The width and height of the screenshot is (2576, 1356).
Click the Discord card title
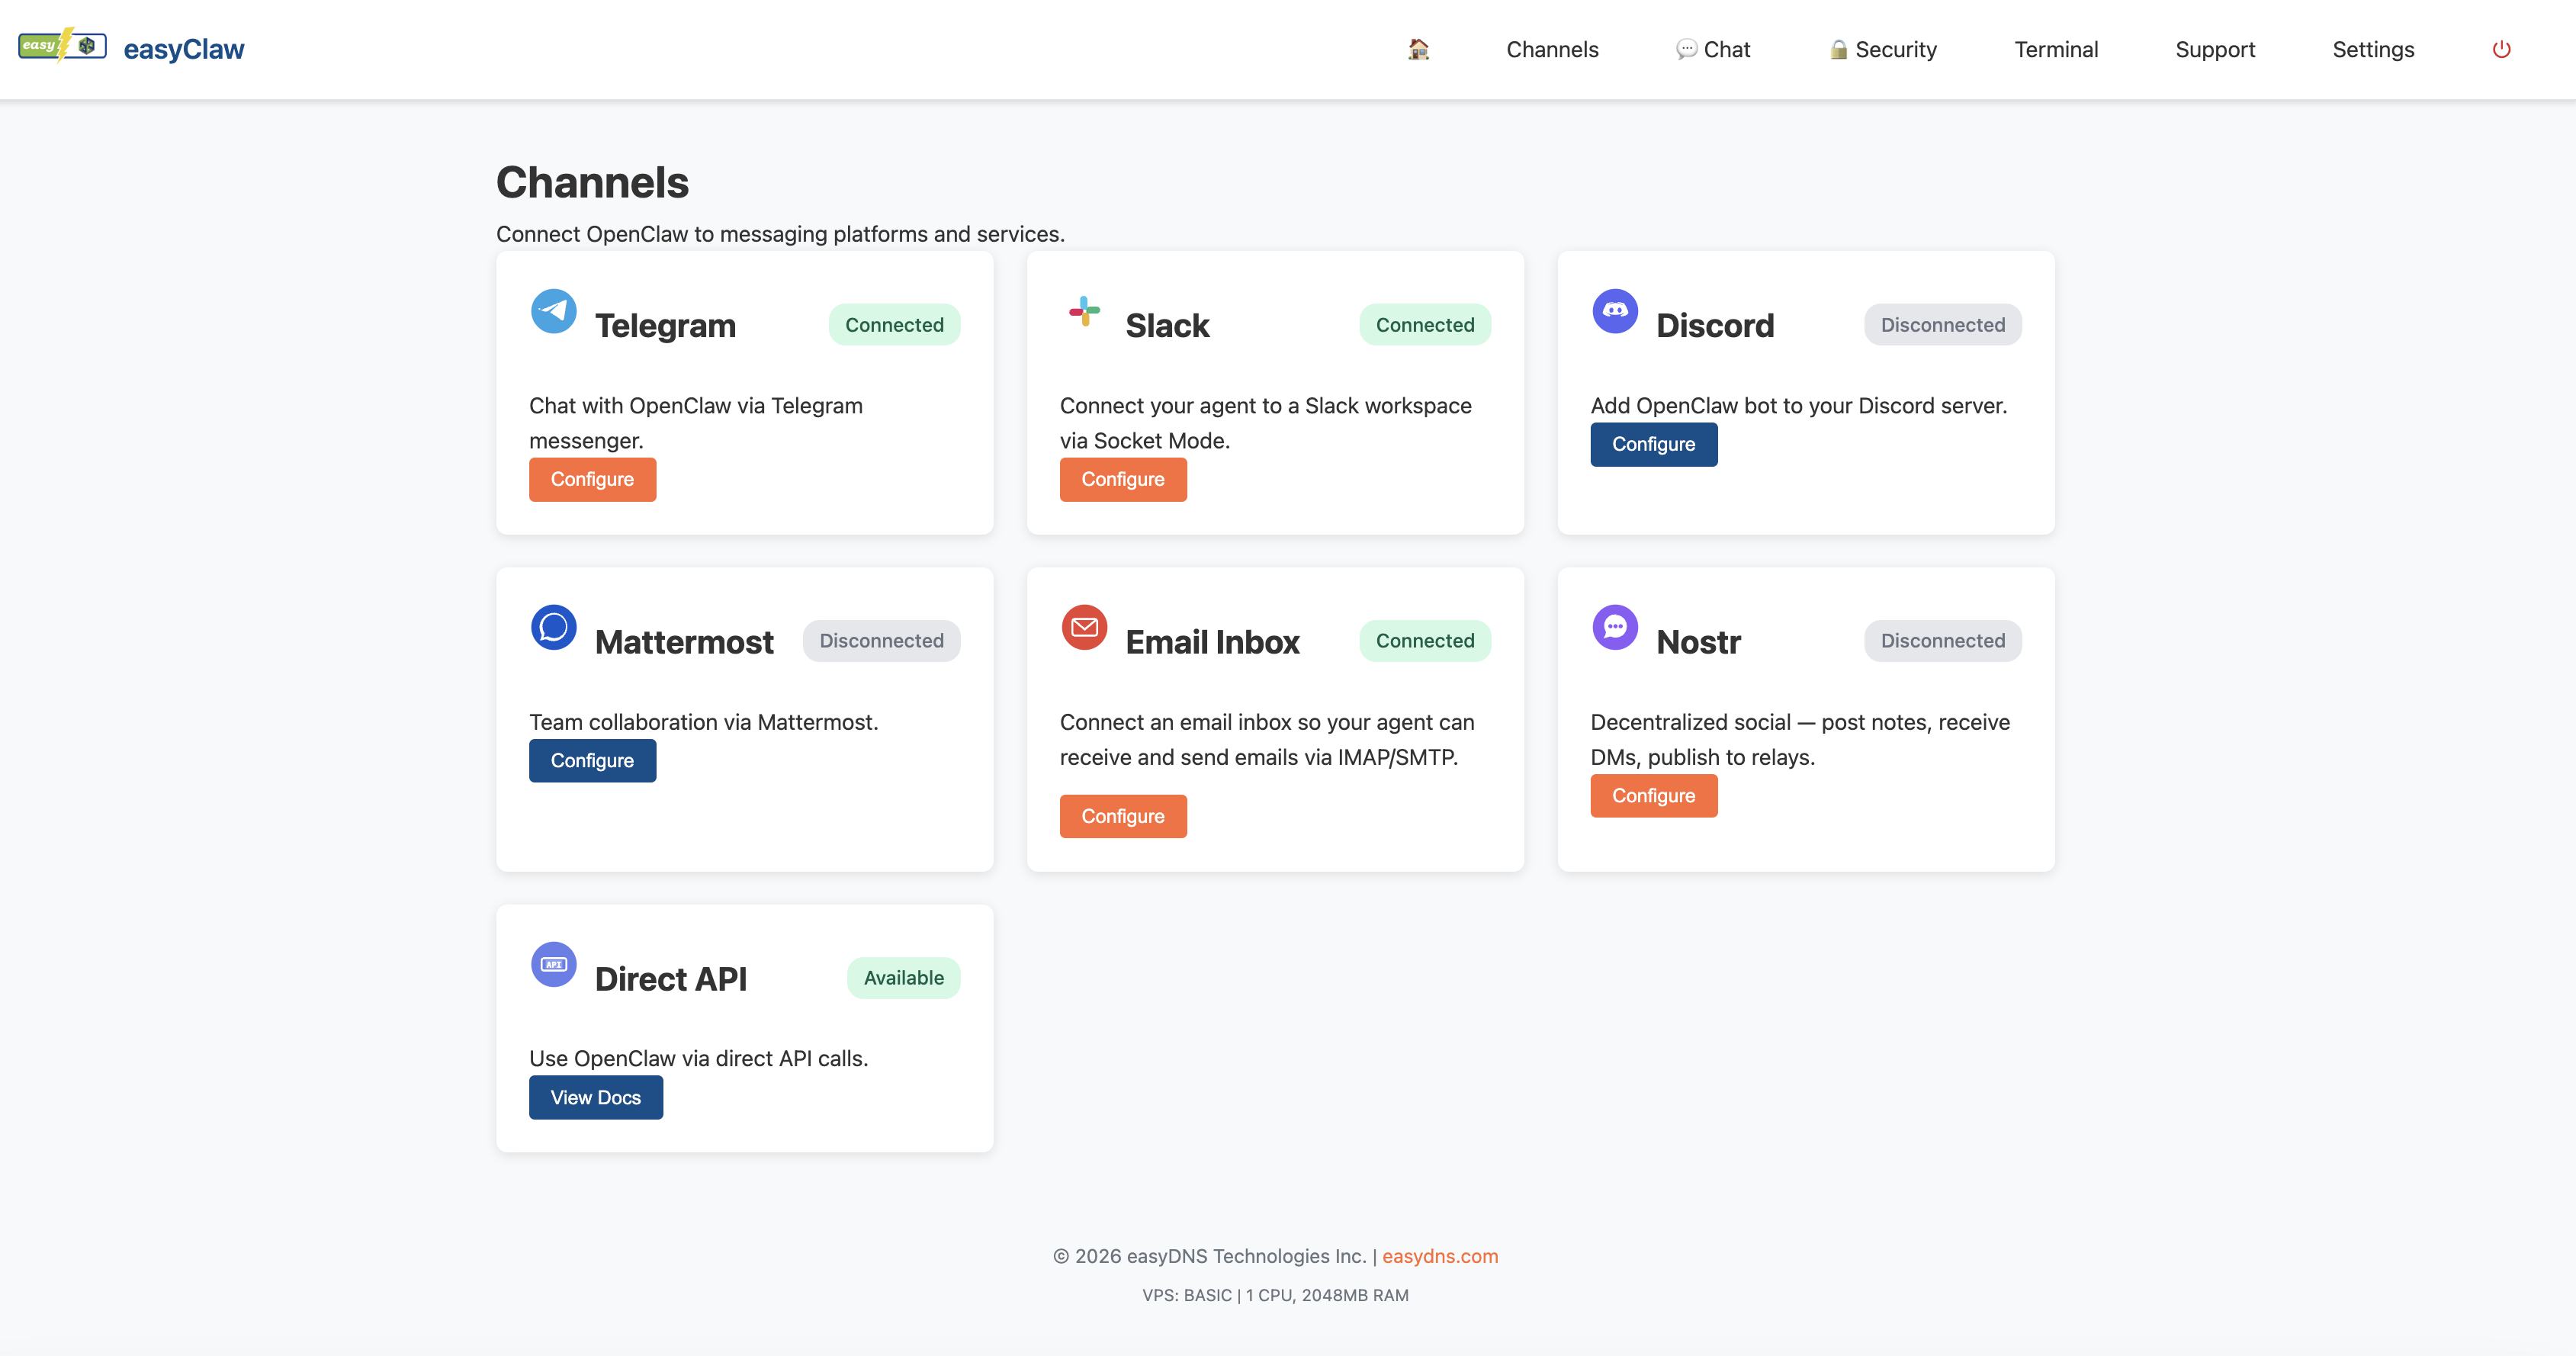point(1715,326)
